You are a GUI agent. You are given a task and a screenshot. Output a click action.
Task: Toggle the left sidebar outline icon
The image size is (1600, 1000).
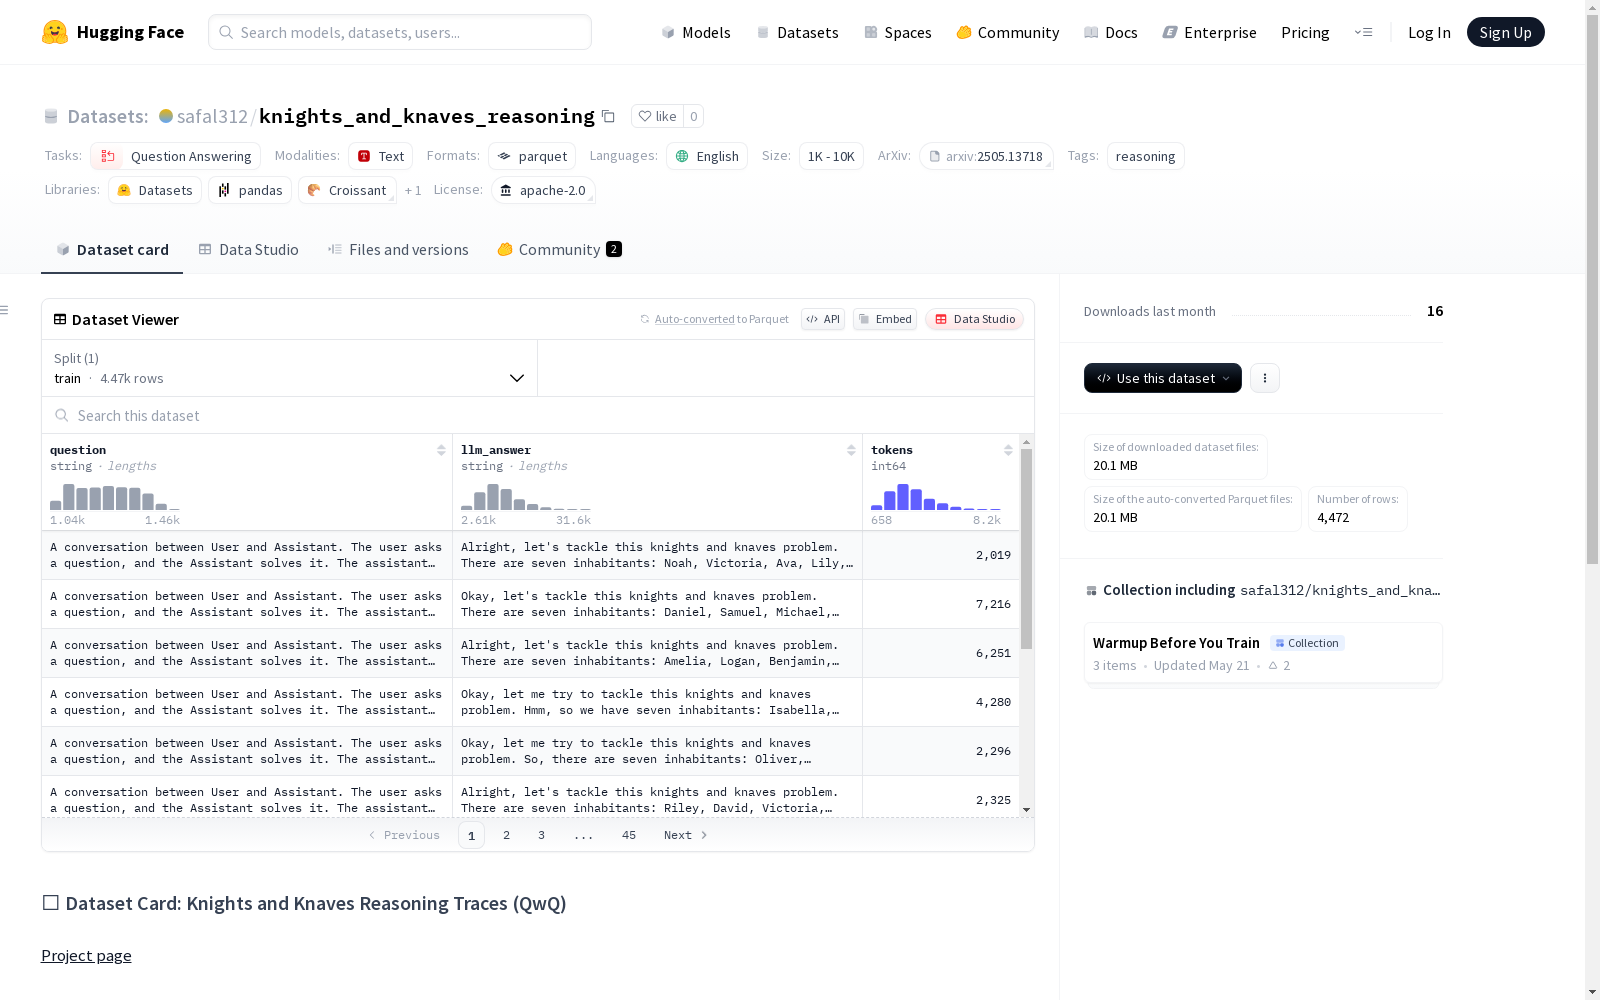[4, 310]
